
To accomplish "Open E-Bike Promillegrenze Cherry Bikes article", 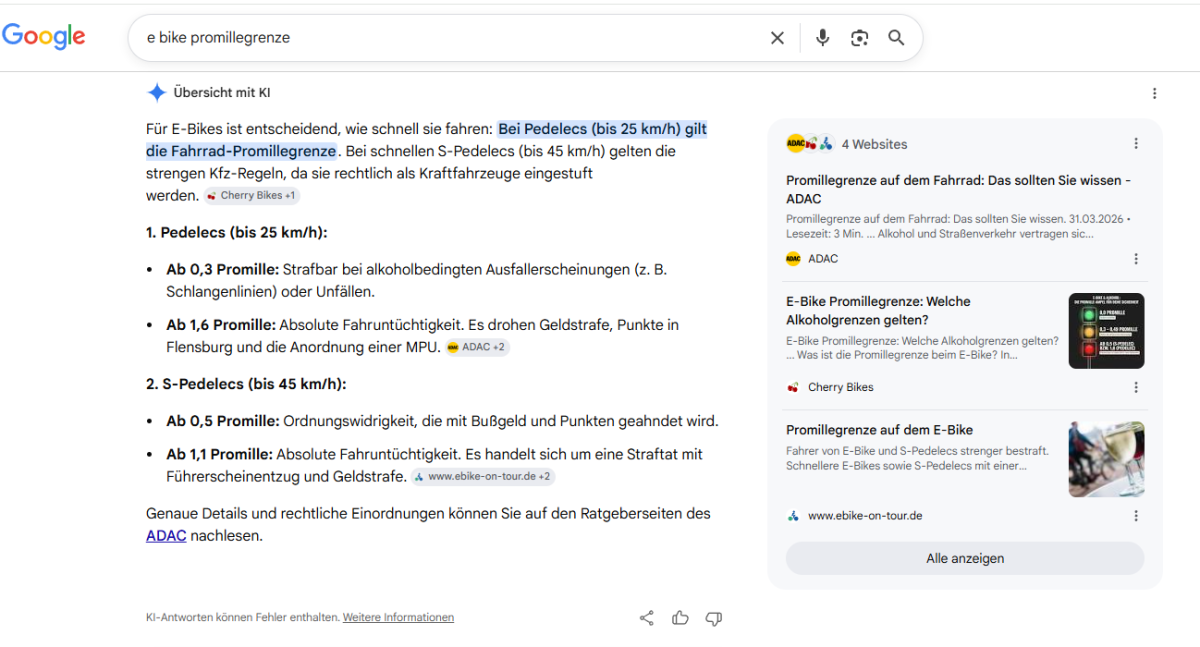I will pyautogui.click(x=878, y=310).
